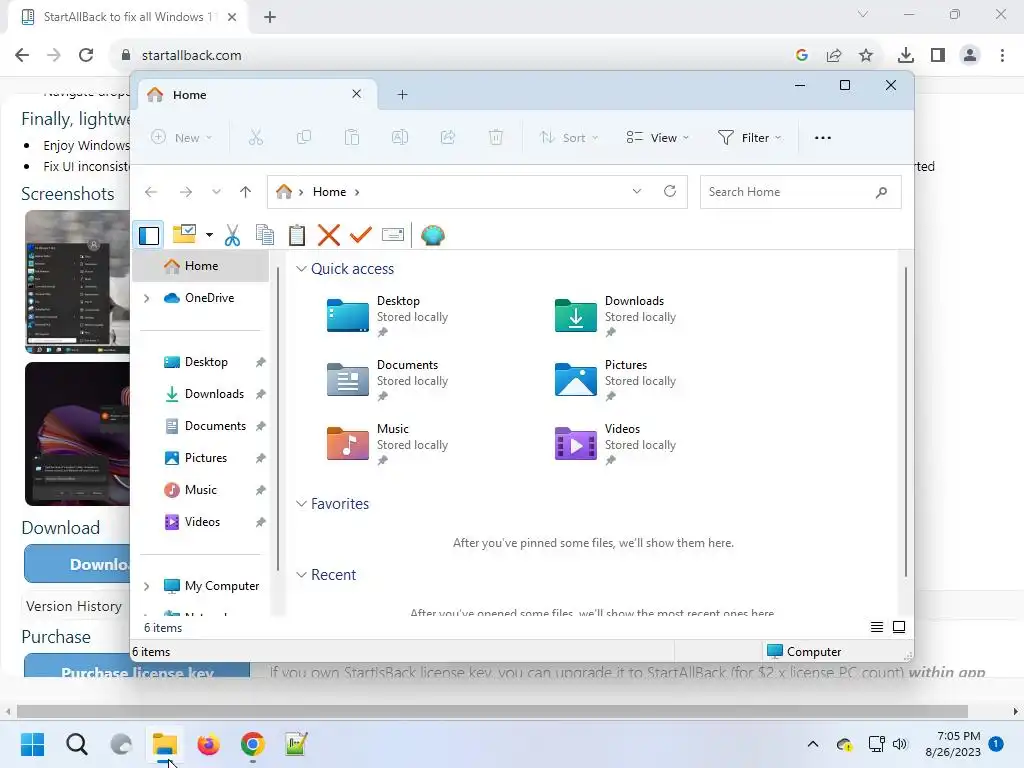
Task: Collapse the Quick access section
Action: pyautogui.click(x=301, y=268)
